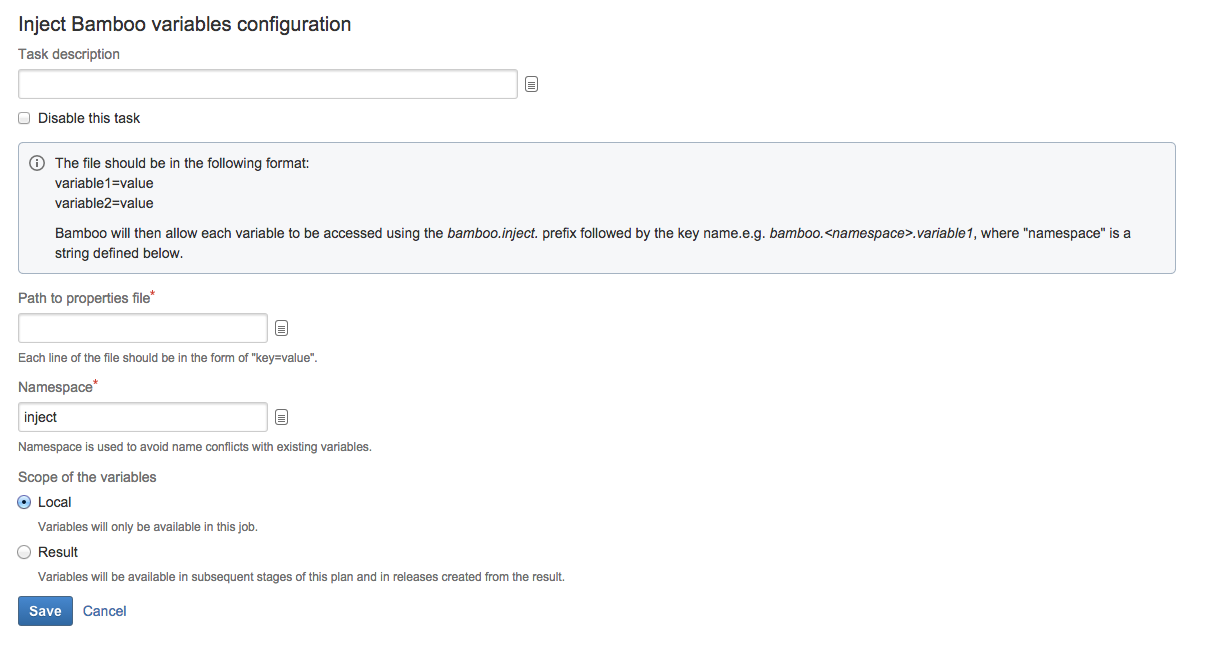The height and width of the screenshot is (650, 1205).
Task: Click the 'Scope of the variables' heading
Action: point(87,477)
